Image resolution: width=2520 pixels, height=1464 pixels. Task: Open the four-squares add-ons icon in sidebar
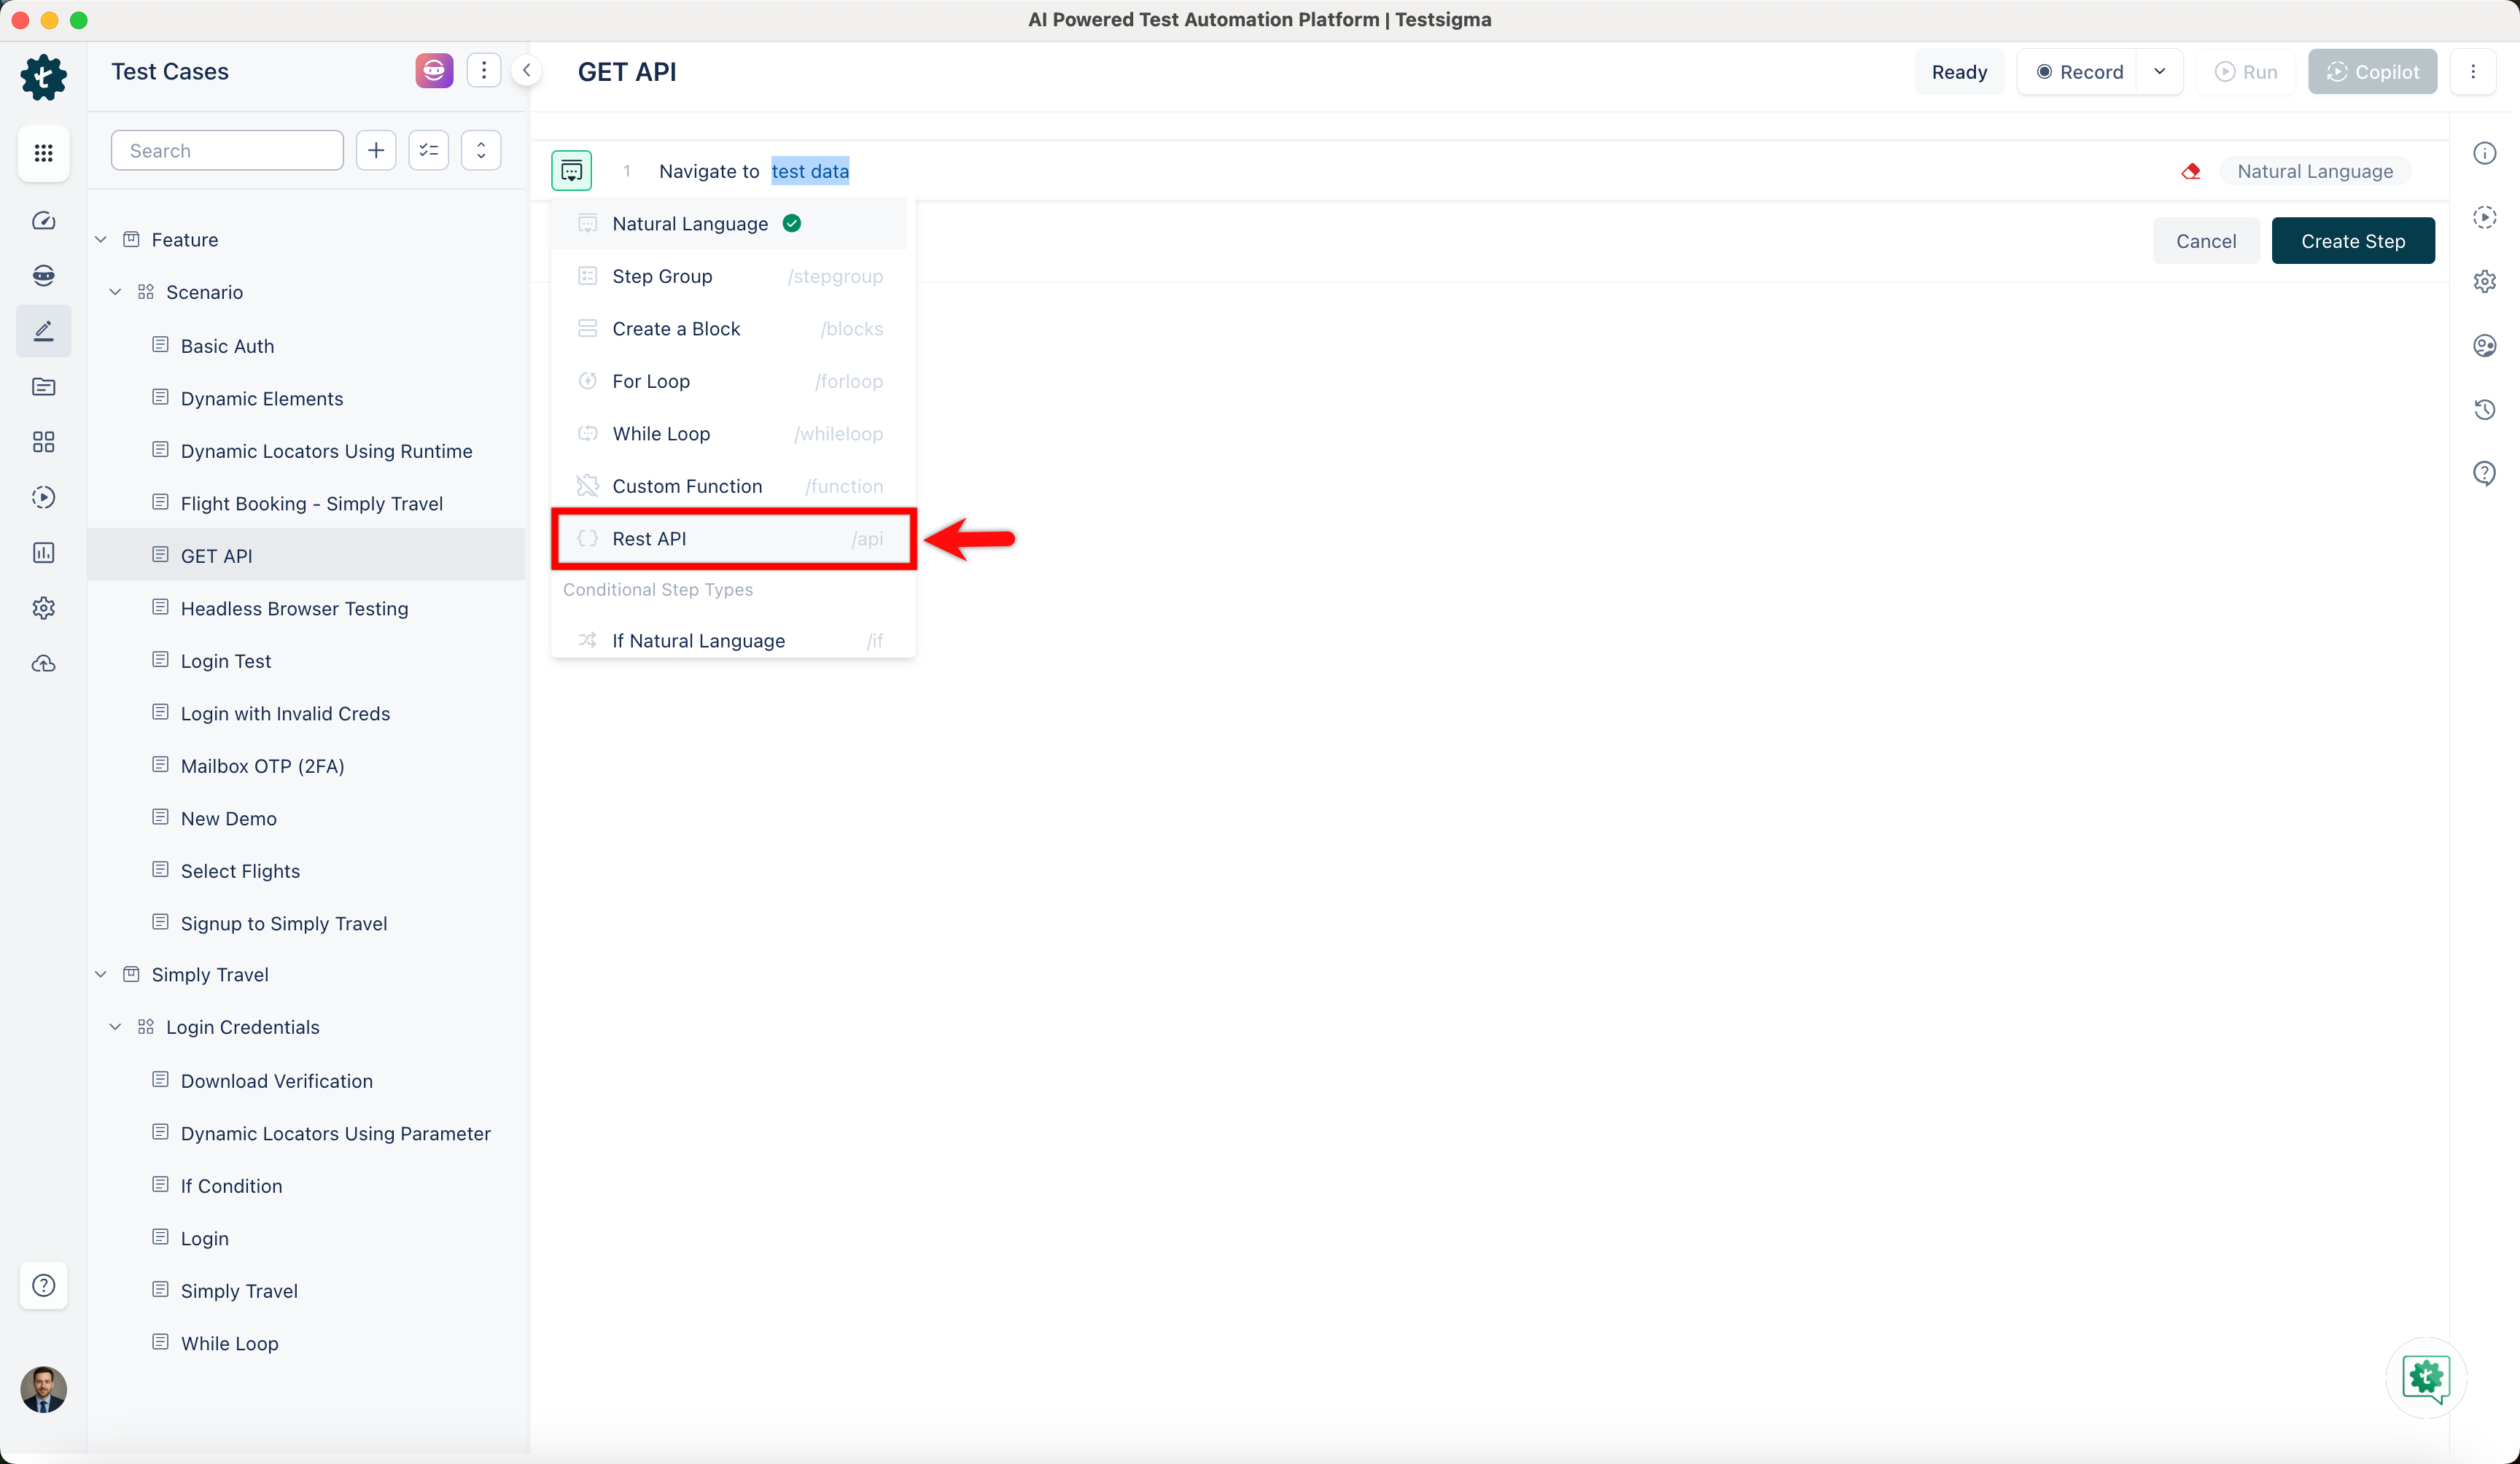[43, 441]
